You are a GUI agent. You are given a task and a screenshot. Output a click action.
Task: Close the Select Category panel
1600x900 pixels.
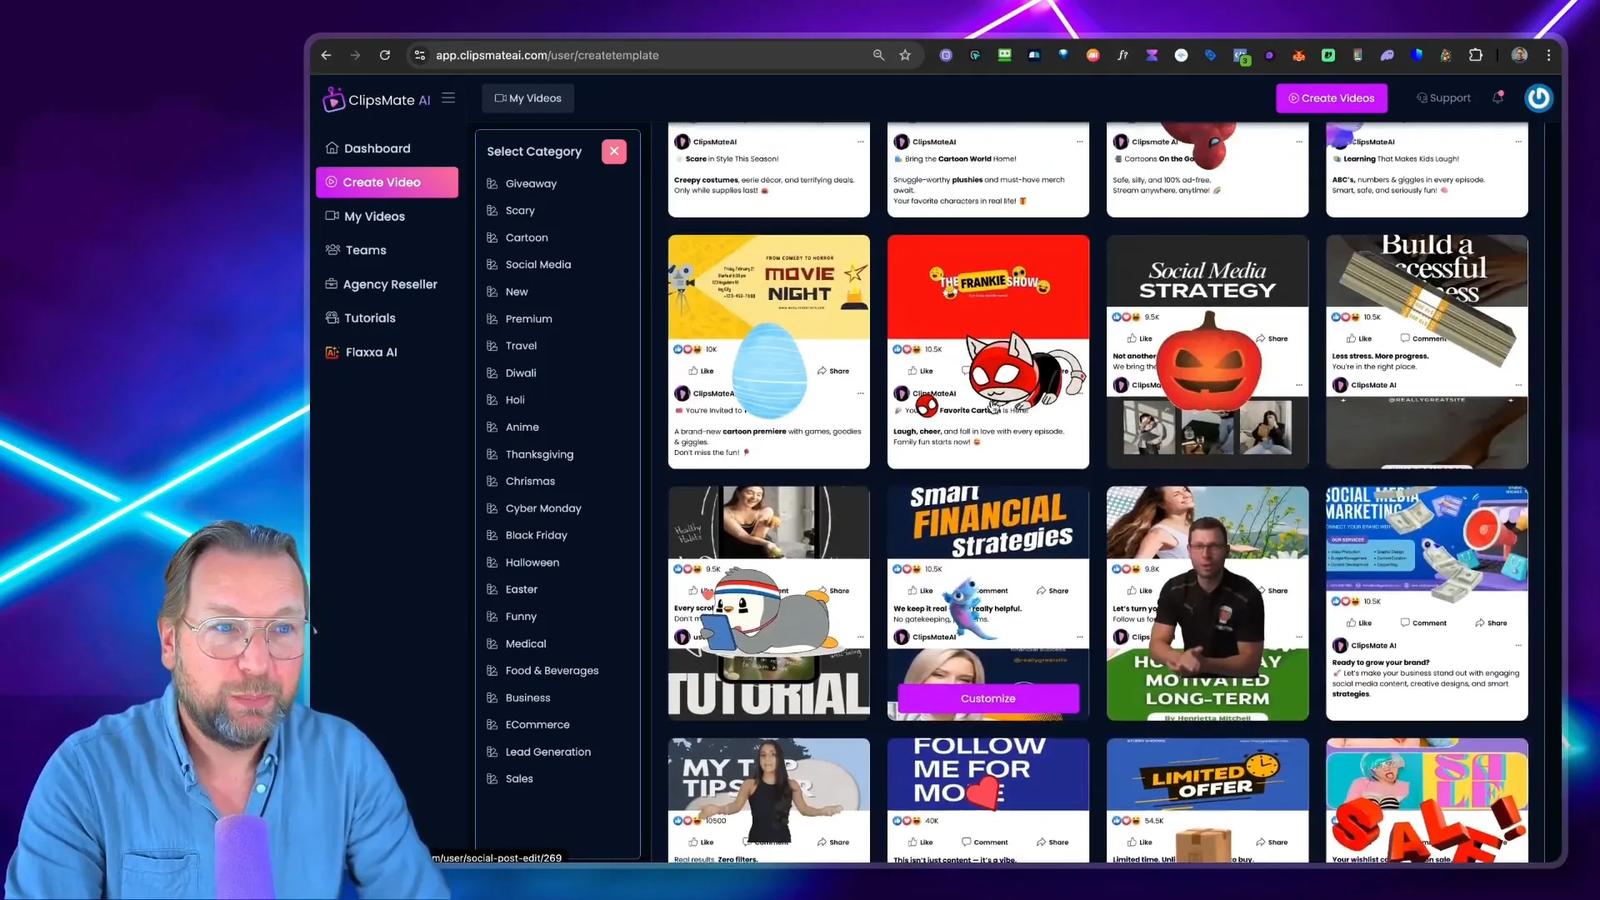coord(614,151)
